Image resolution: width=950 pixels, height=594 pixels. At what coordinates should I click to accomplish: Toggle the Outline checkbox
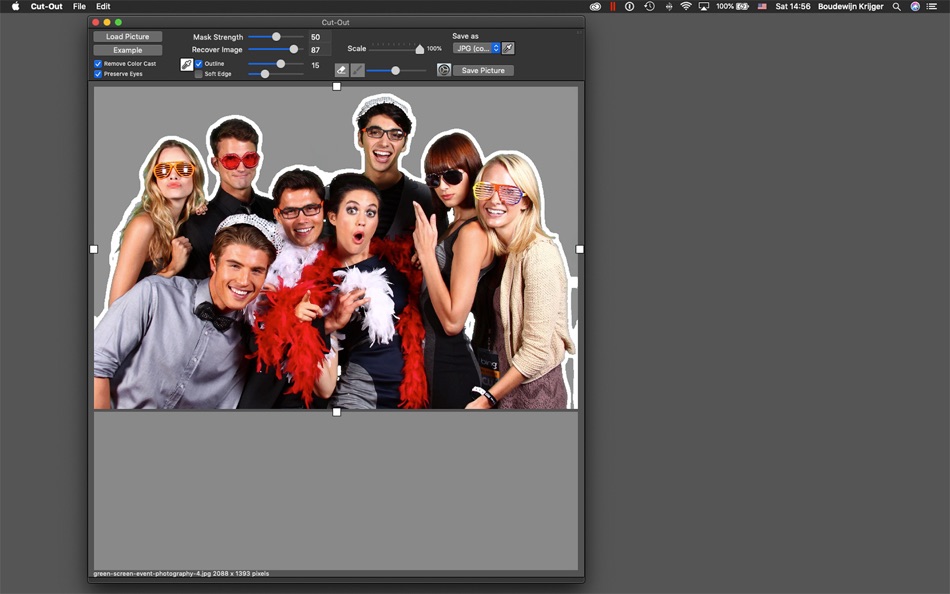tap(198, 64)
